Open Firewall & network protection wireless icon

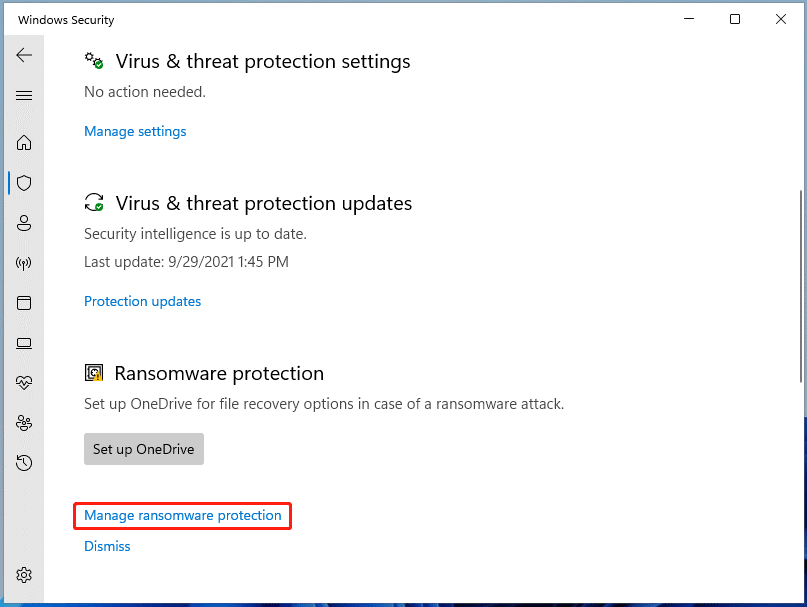click(x=24, y=263)
